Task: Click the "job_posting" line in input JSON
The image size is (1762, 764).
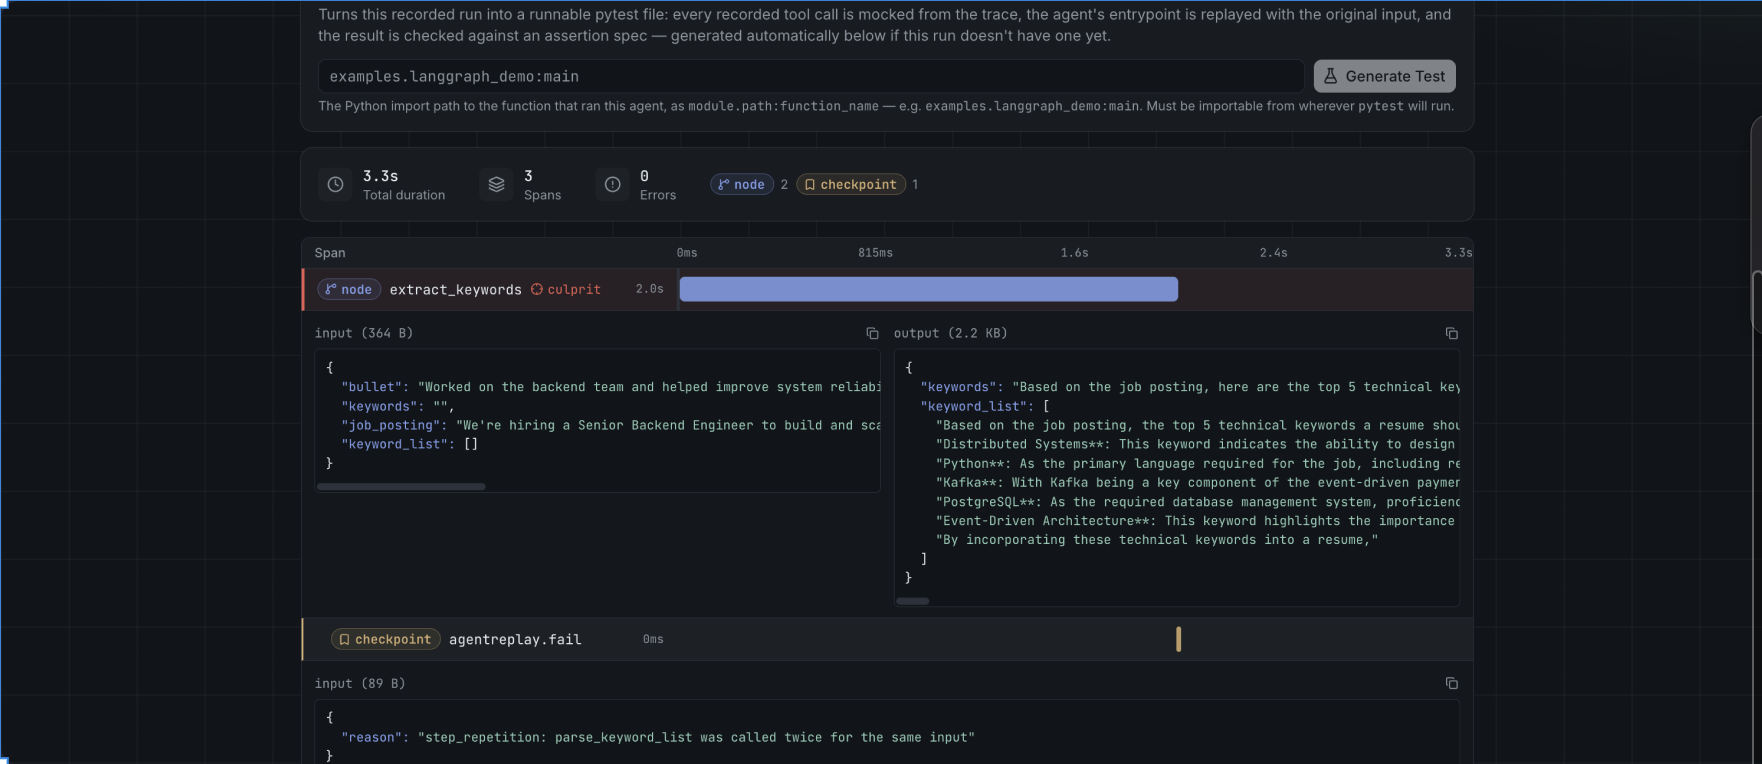Action: 611,425
